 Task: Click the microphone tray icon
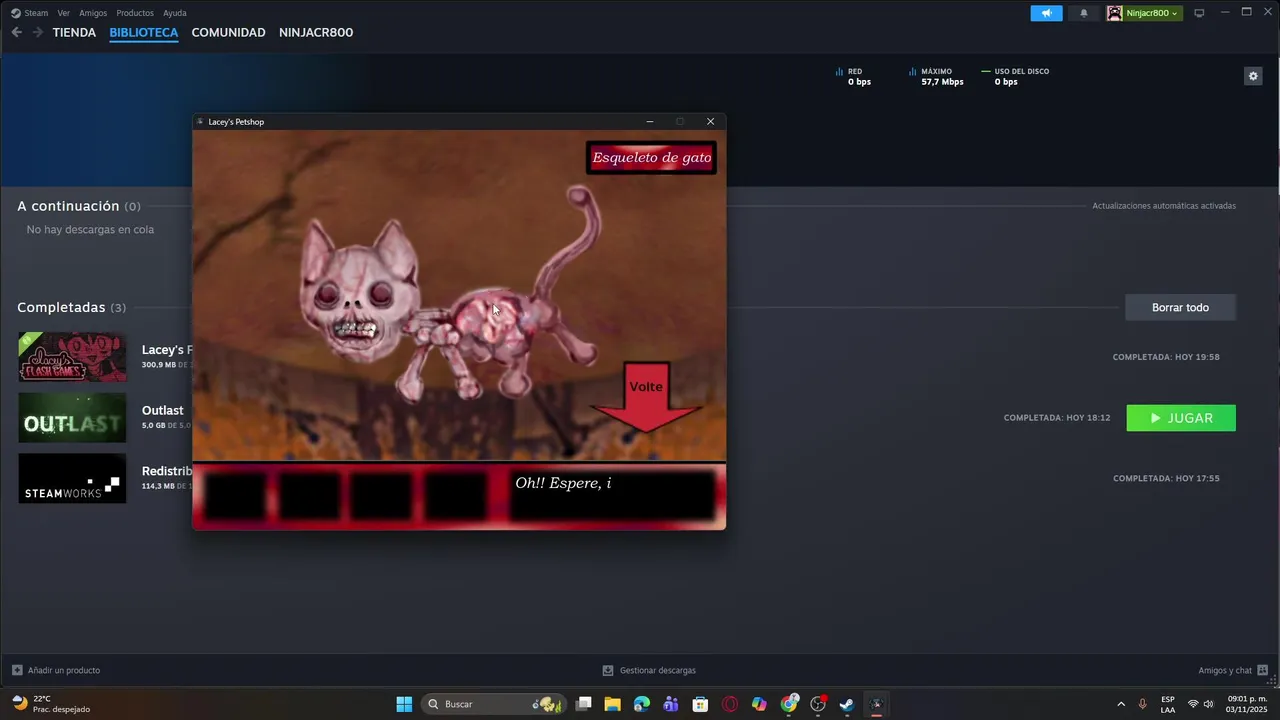click(x=1142, y=704)
